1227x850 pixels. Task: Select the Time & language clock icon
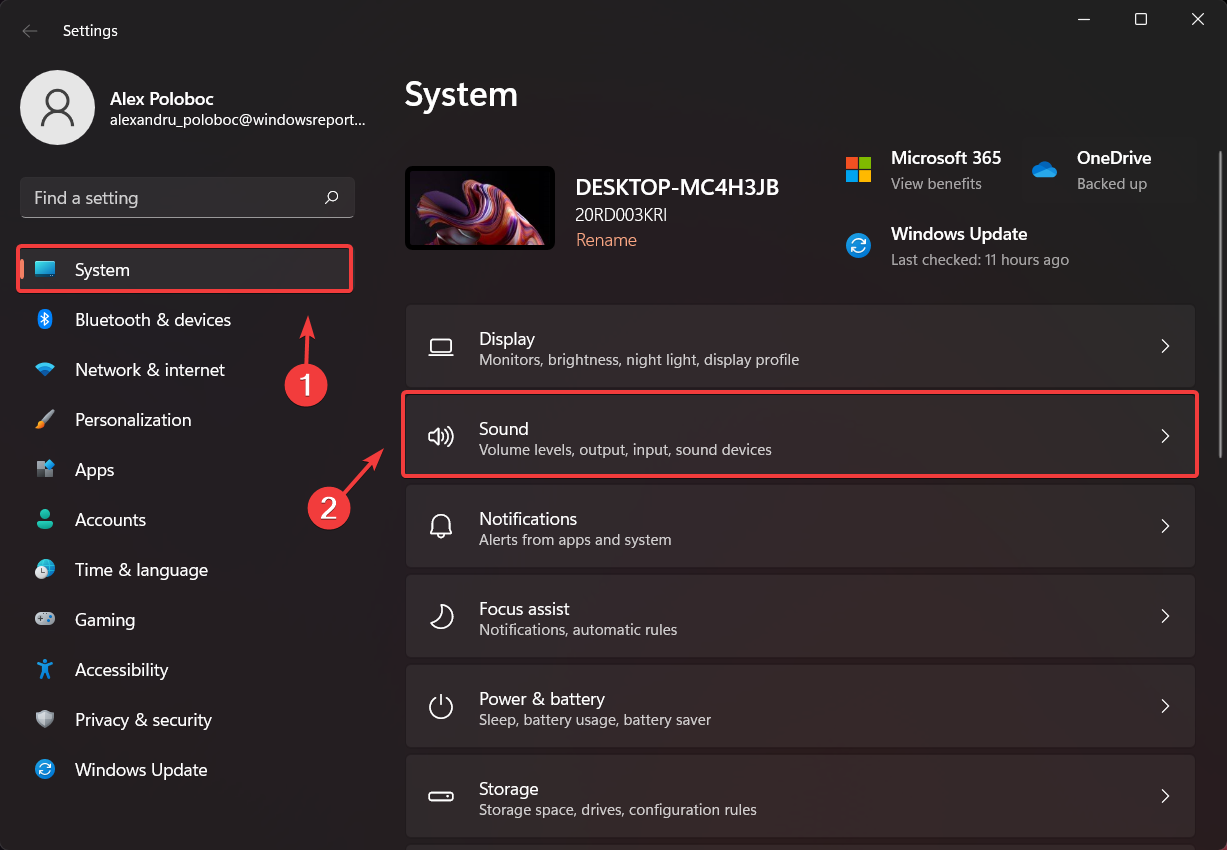45,569
